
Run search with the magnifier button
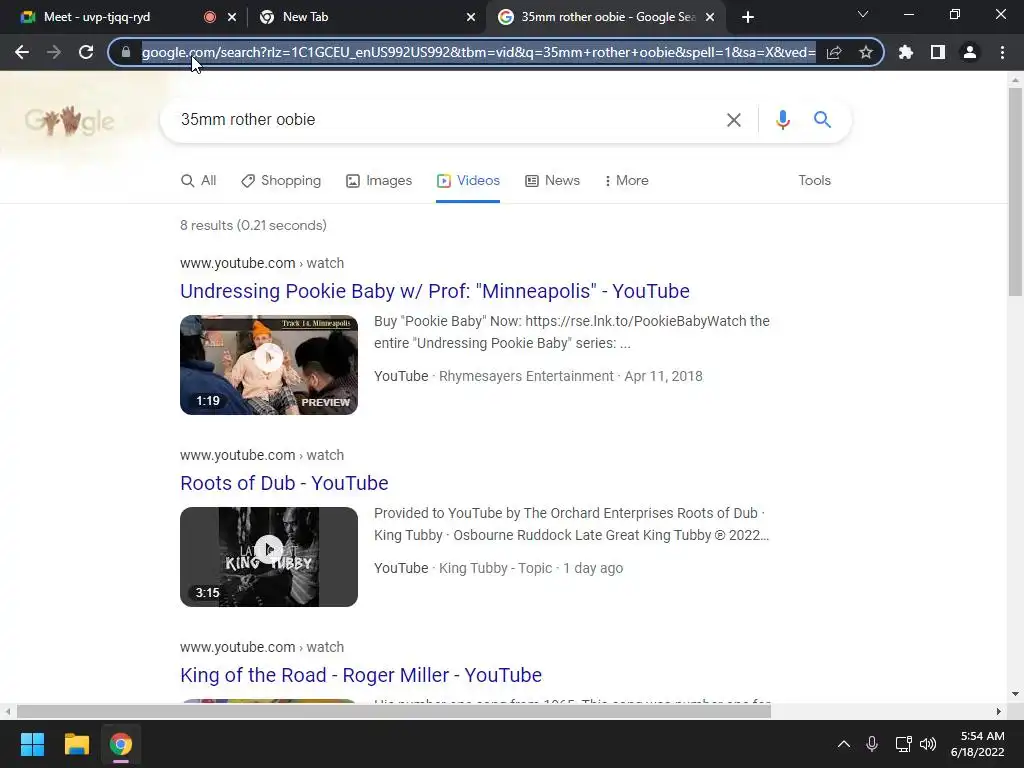pyautogui.click(x=822, y=120)
